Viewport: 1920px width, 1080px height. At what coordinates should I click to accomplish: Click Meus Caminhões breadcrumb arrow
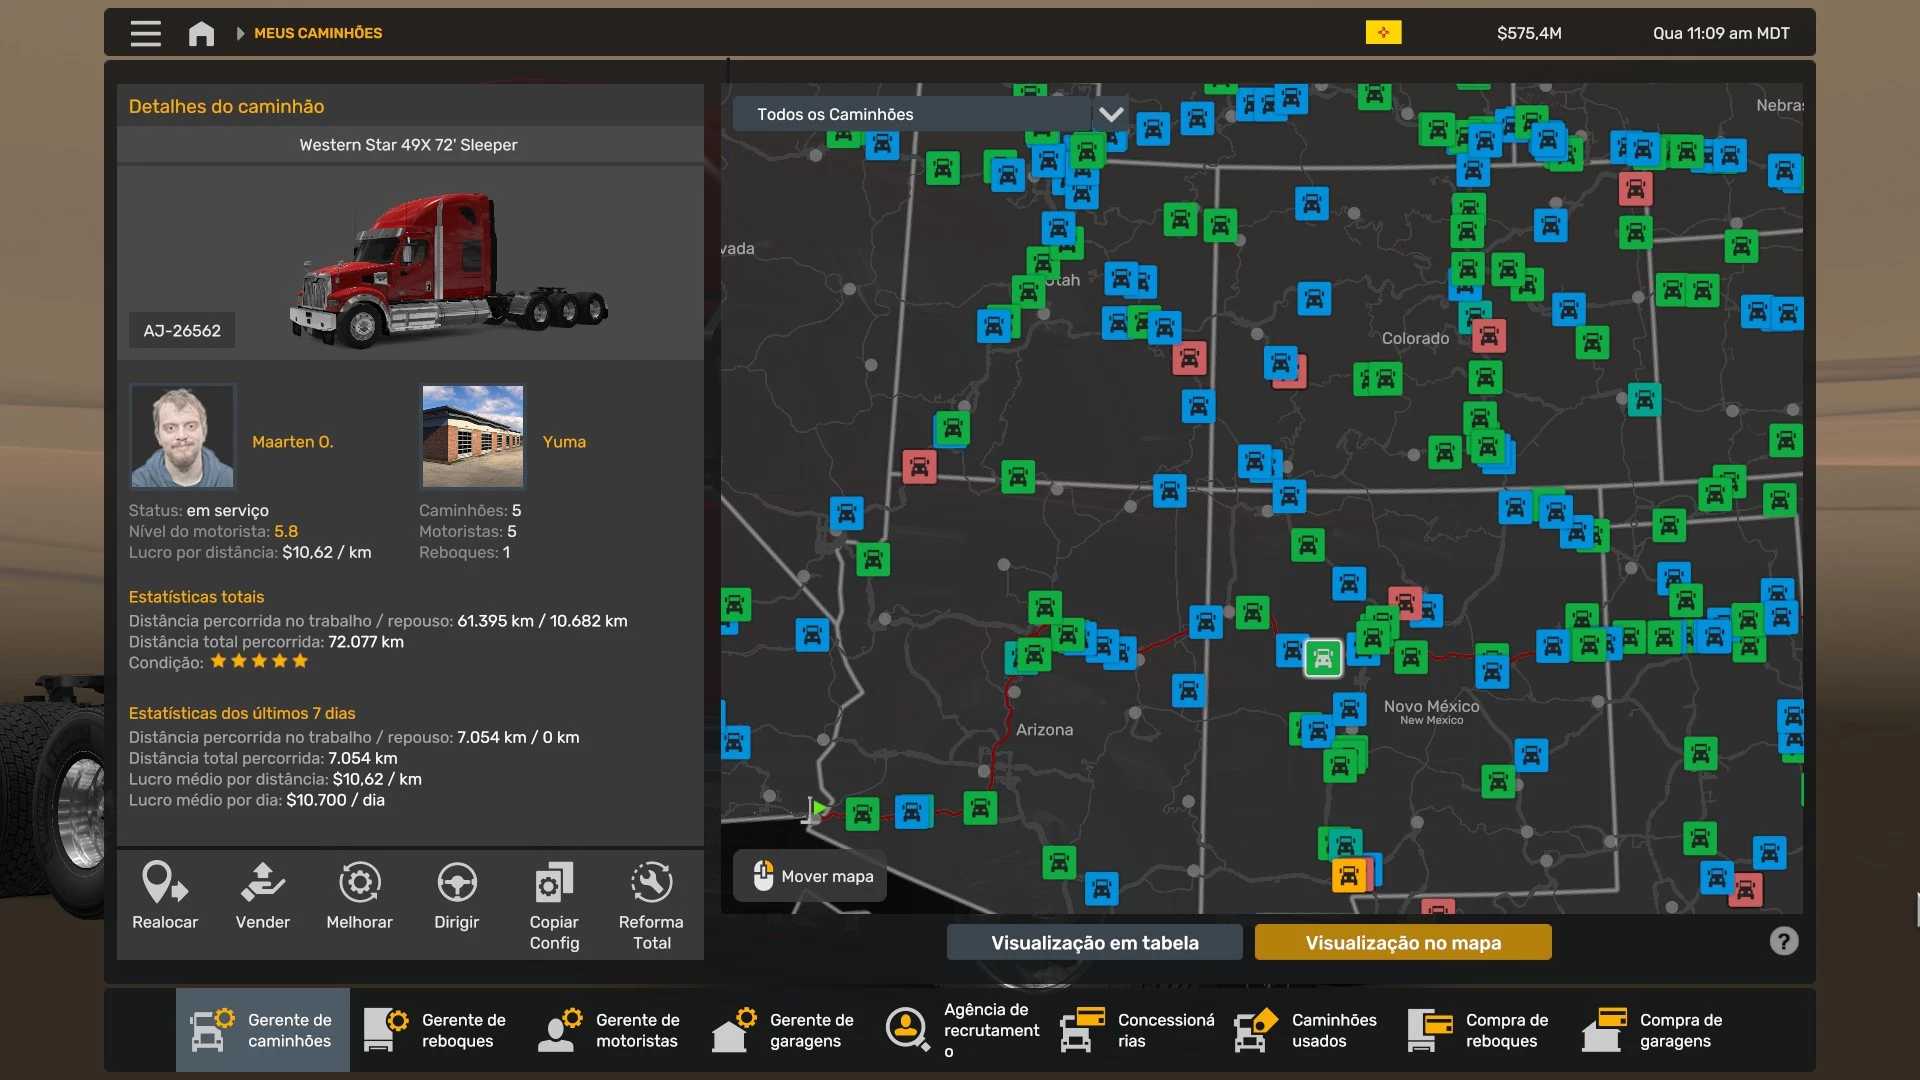pyautogui.click(x=240, y=33)
